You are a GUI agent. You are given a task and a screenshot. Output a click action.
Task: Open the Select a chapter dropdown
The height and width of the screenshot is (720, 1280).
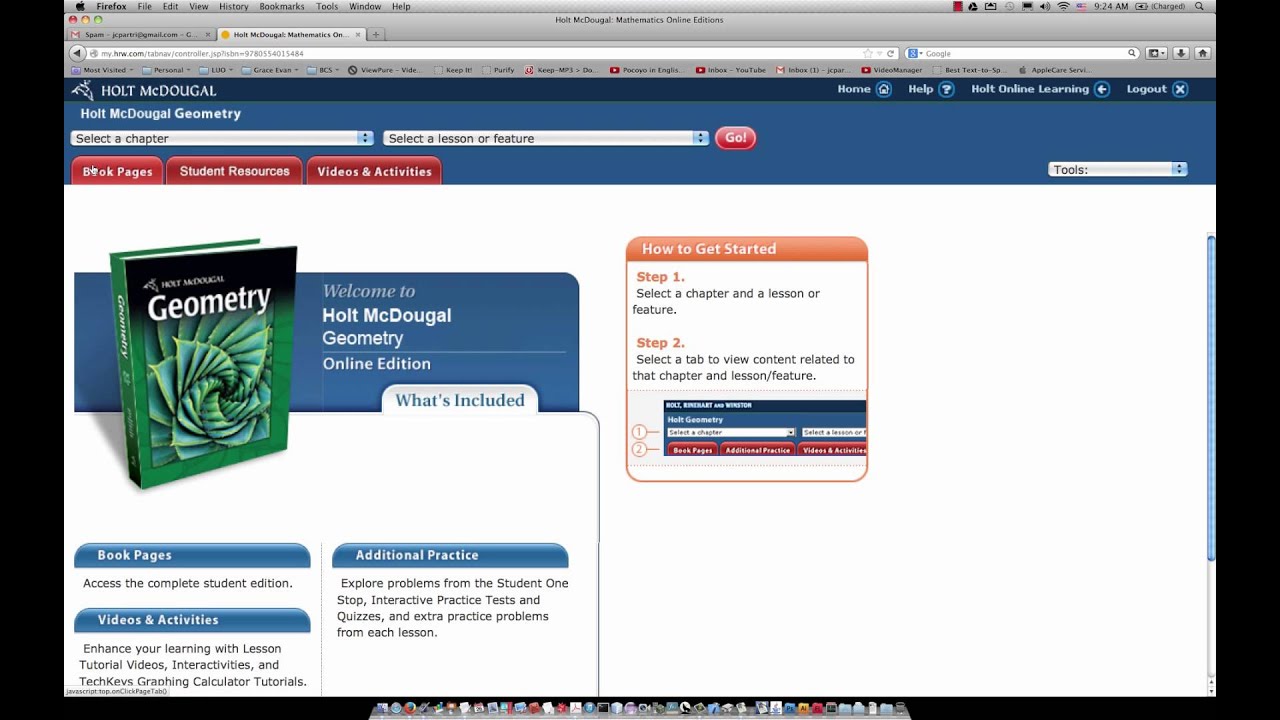222,138
